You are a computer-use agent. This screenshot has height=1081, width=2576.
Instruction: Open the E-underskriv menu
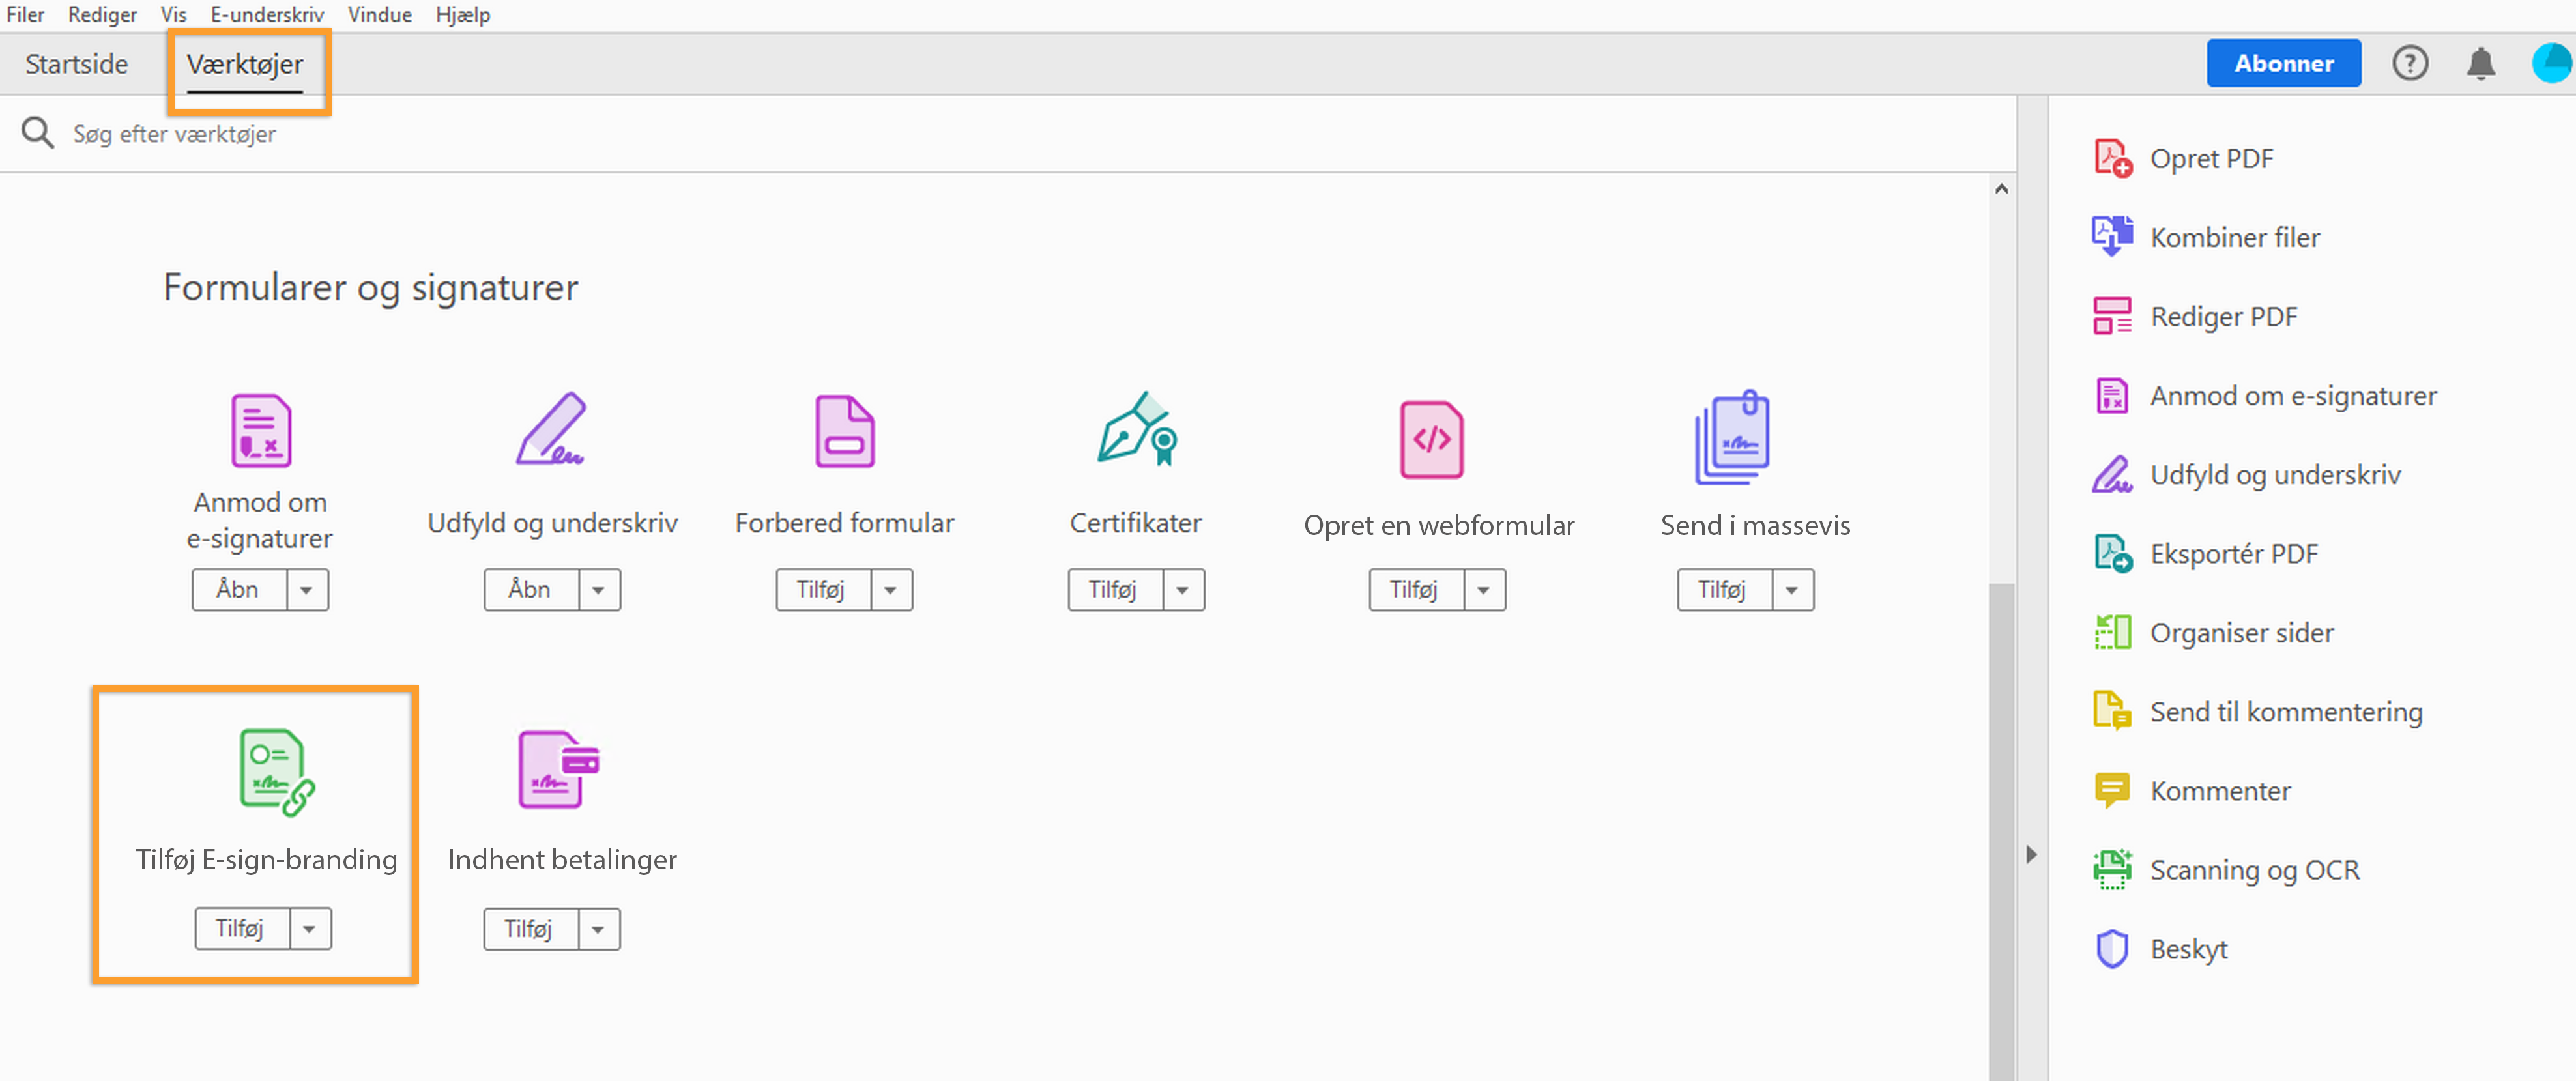267,14
